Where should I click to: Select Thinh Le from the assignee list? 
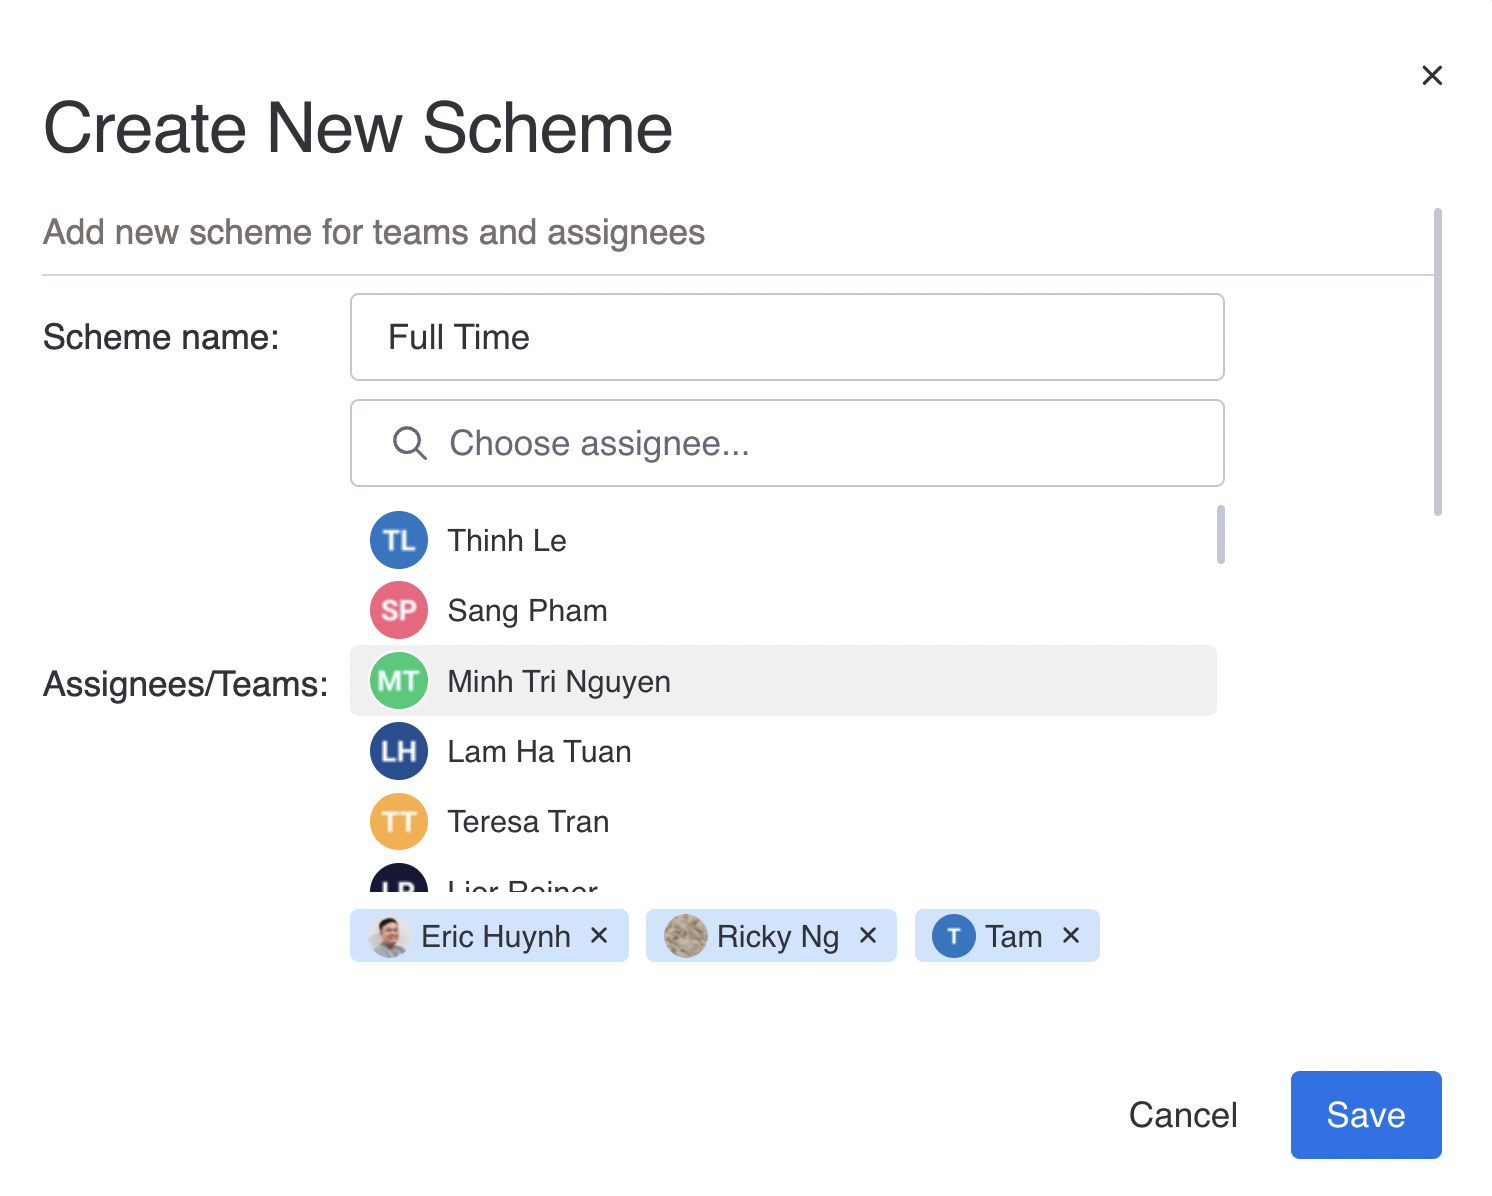(507, 540)
